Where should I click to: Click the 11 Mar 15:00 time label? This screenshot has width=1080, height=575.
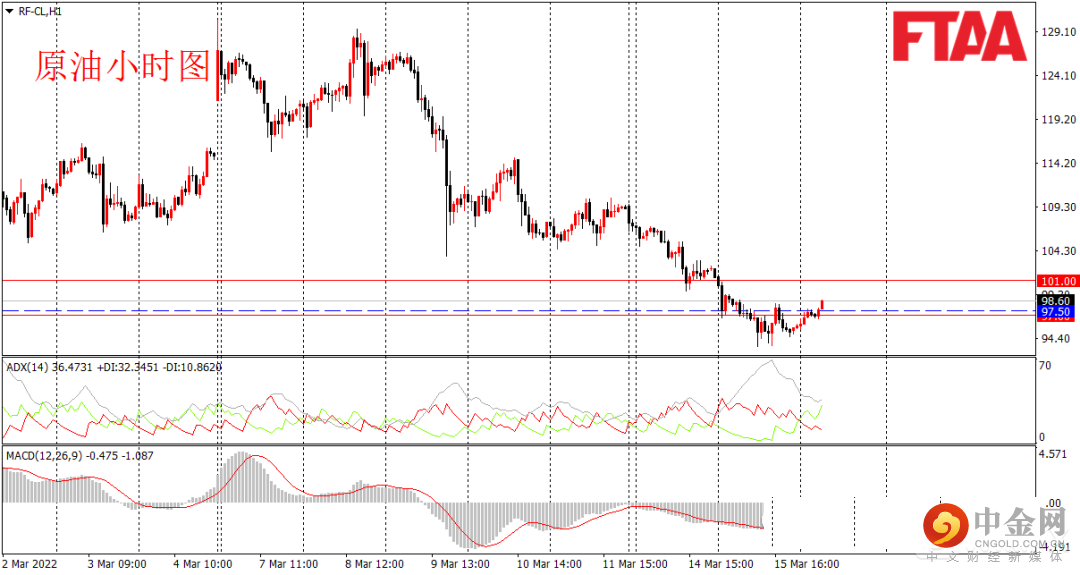point(635,564)
